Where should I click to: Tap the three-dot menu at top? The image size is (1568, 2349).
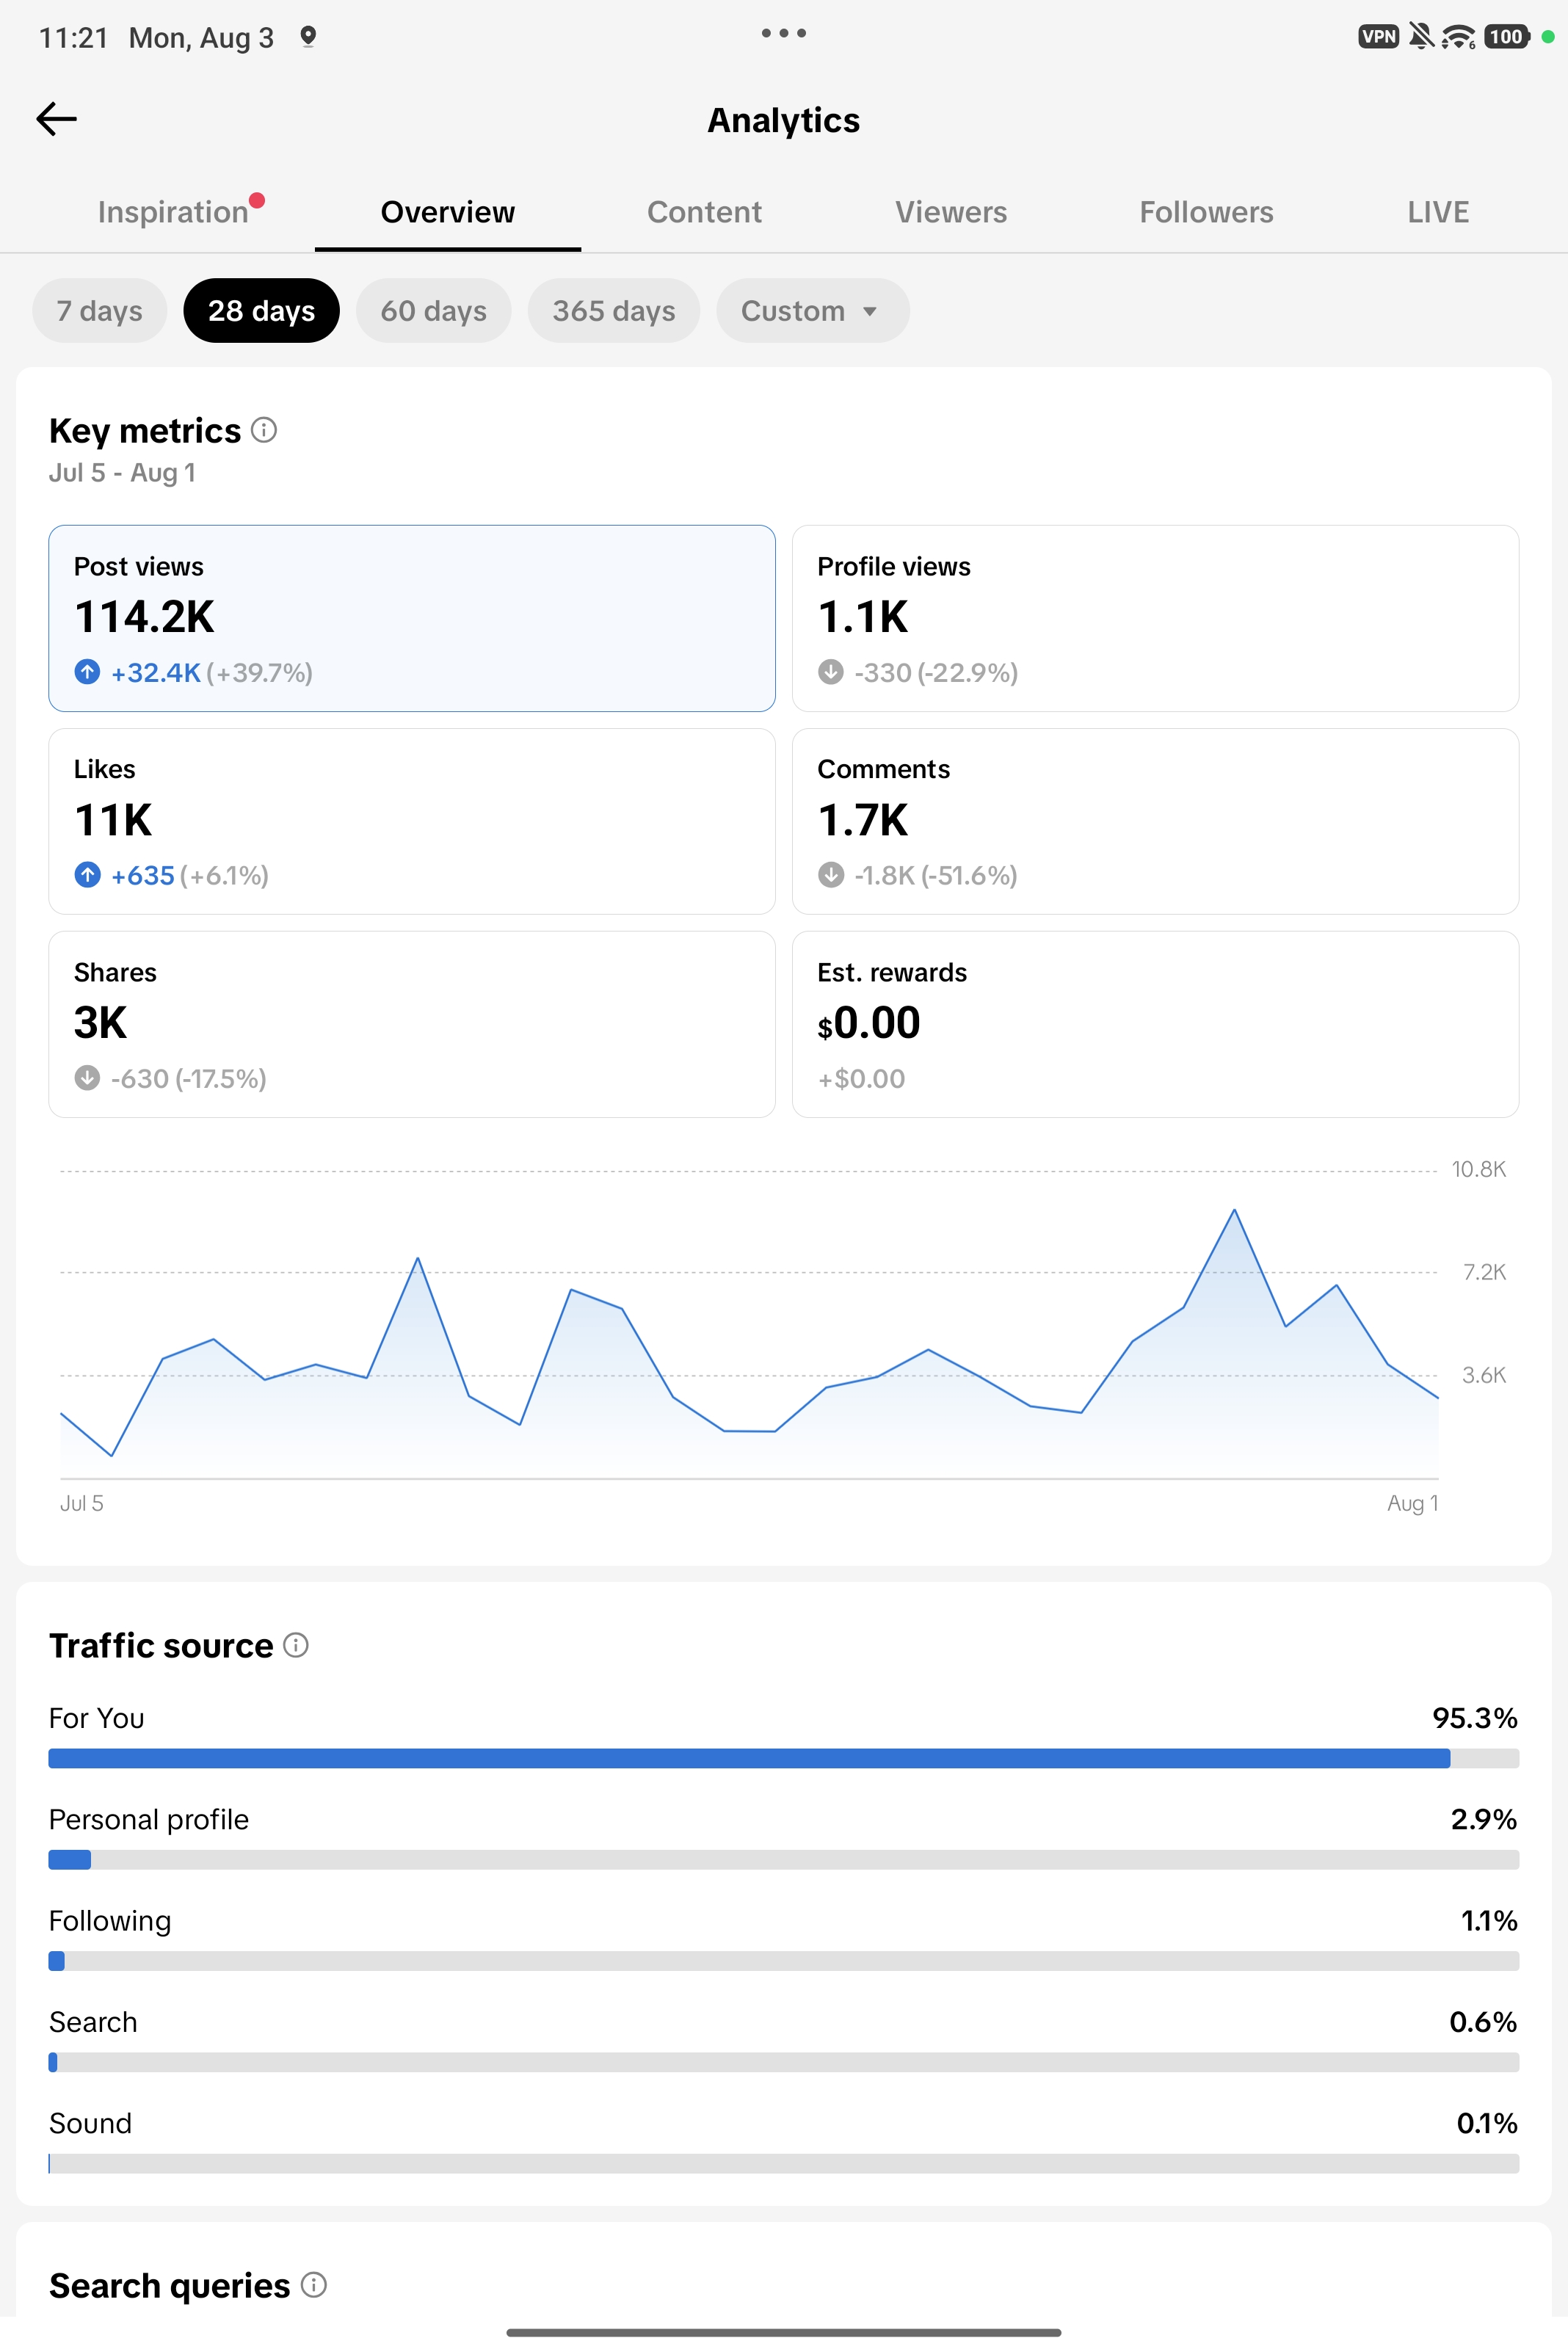(783, 33)
